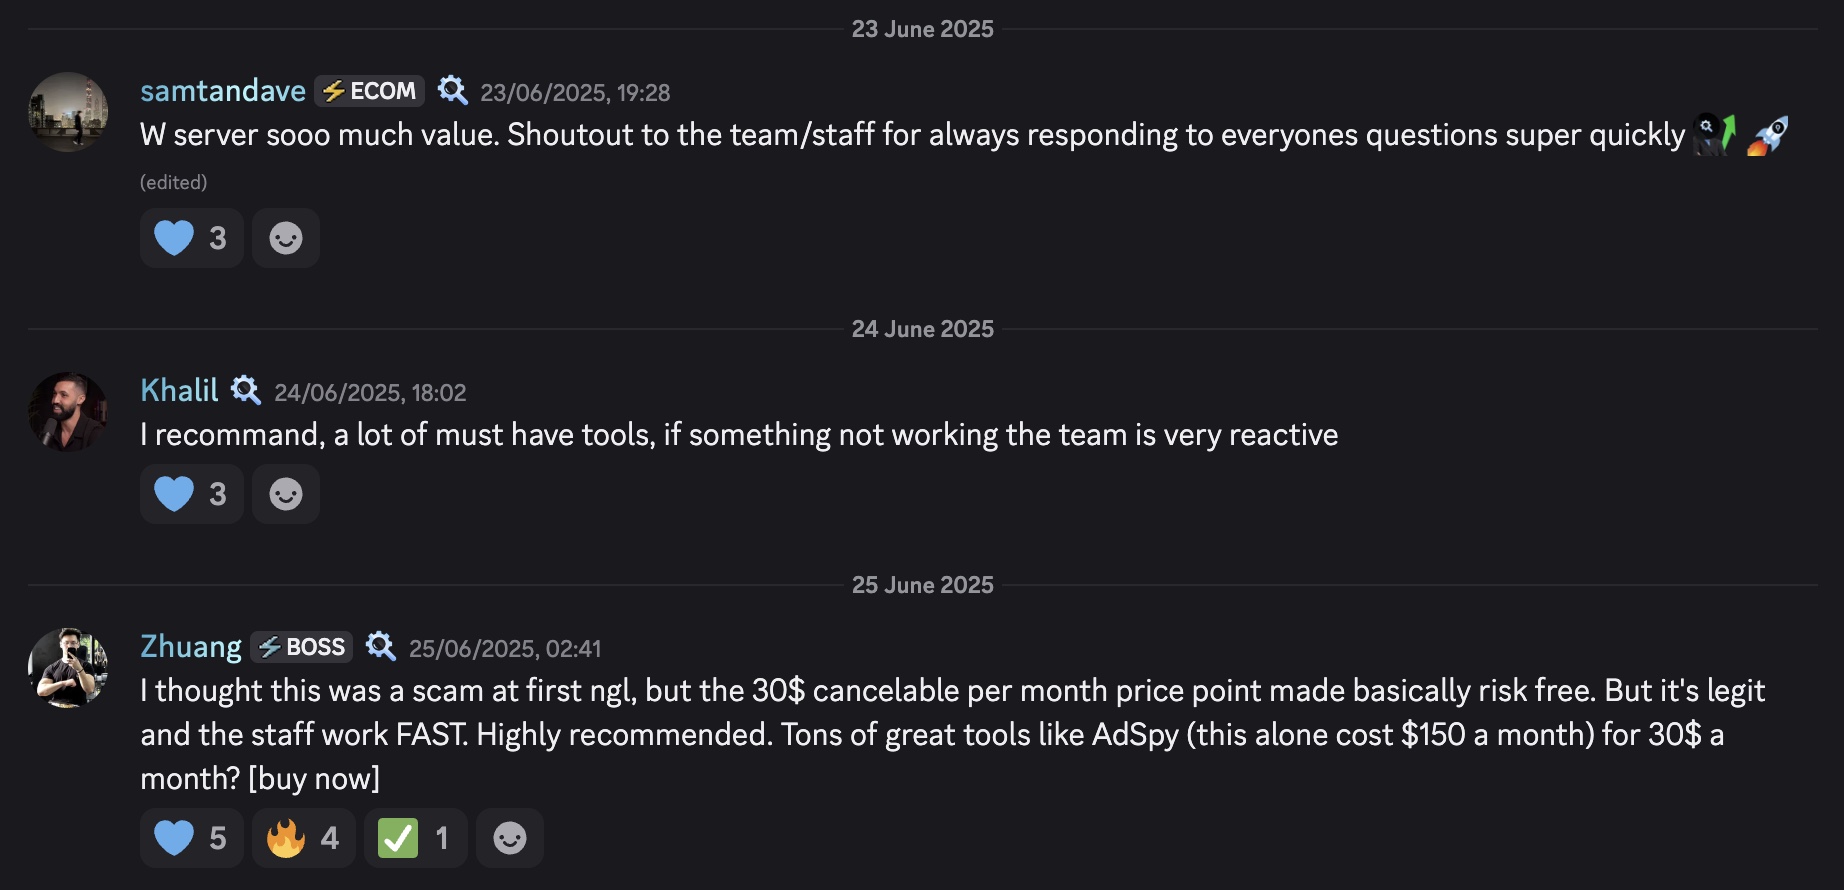
Task: Open the Khalil username profile
Action: click(x=179, y=390)
